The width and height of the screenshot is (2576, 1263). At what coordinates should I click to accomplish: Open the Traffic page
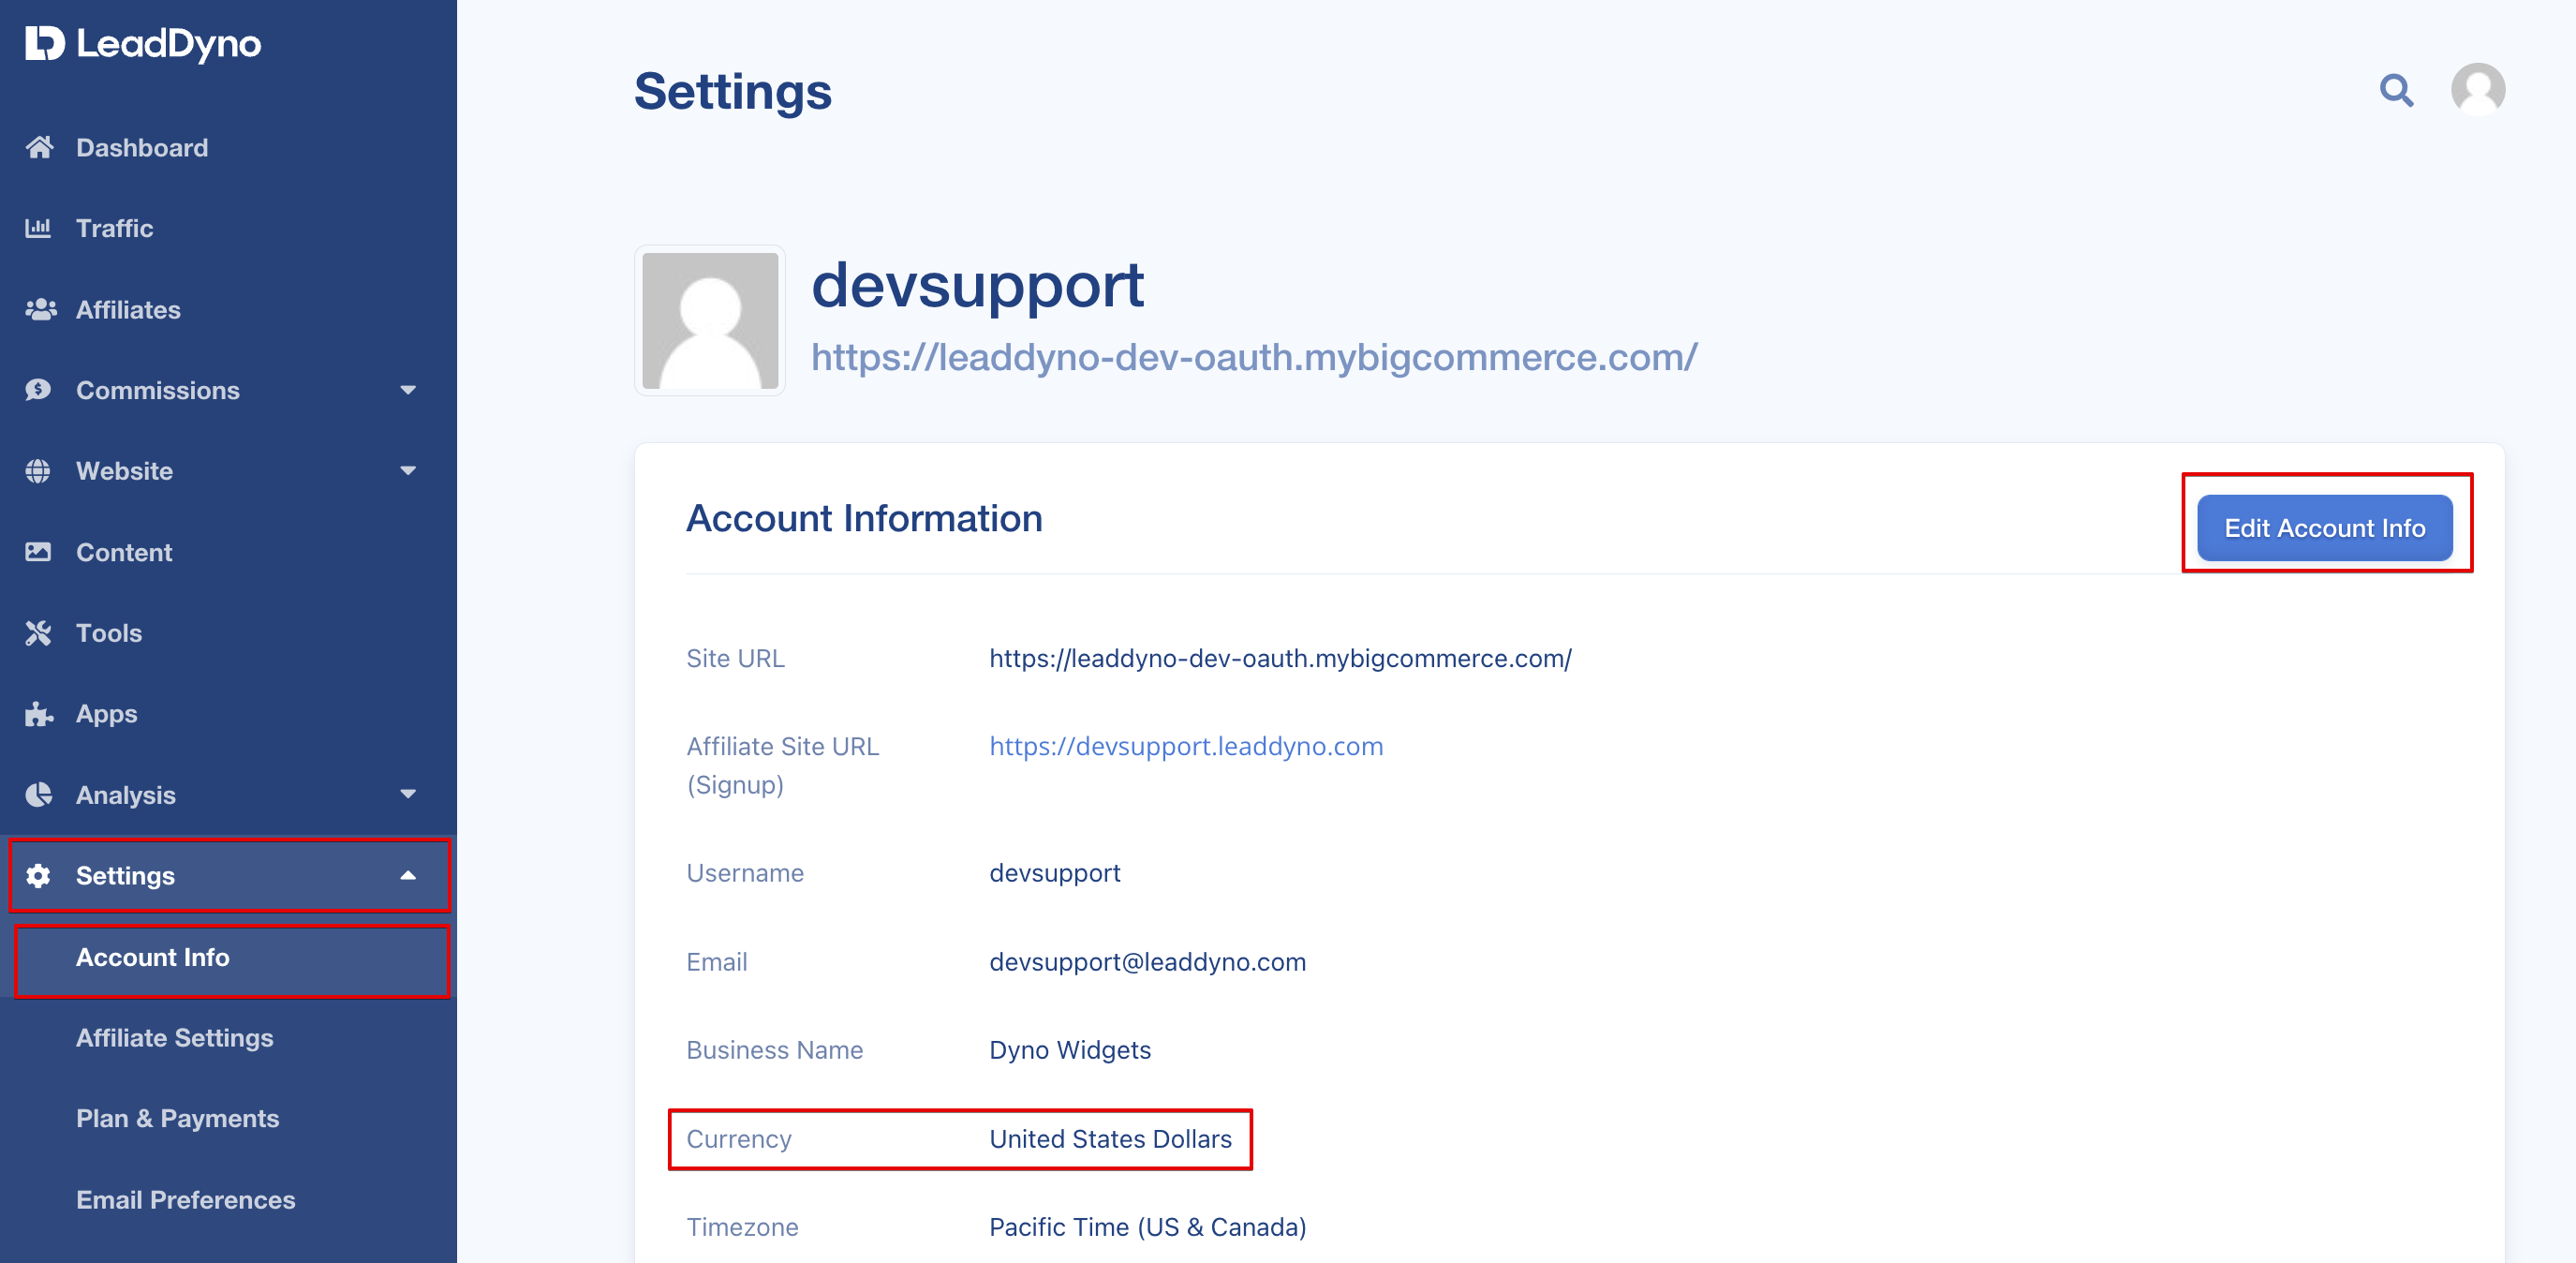[115, 228]
